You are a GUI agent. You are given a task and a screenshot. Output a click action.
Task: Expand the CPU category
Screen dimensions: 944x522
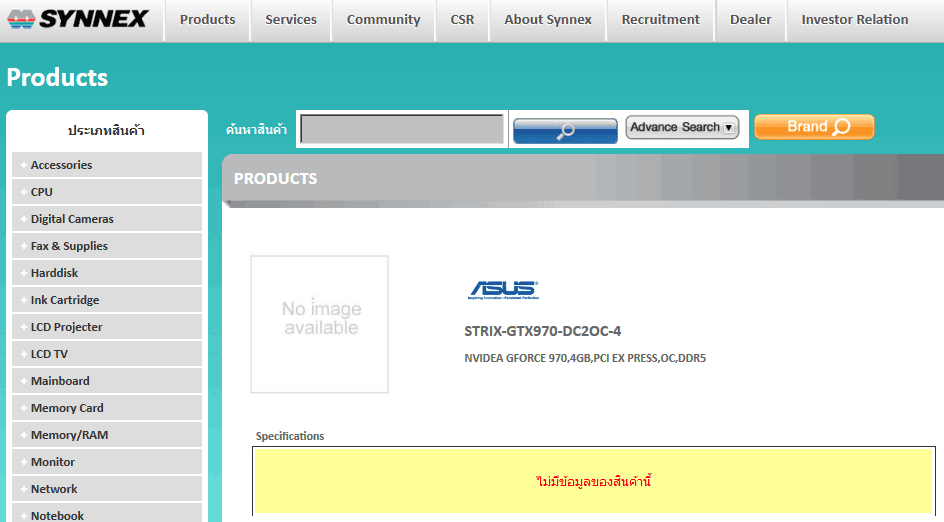tap(41, 192)
